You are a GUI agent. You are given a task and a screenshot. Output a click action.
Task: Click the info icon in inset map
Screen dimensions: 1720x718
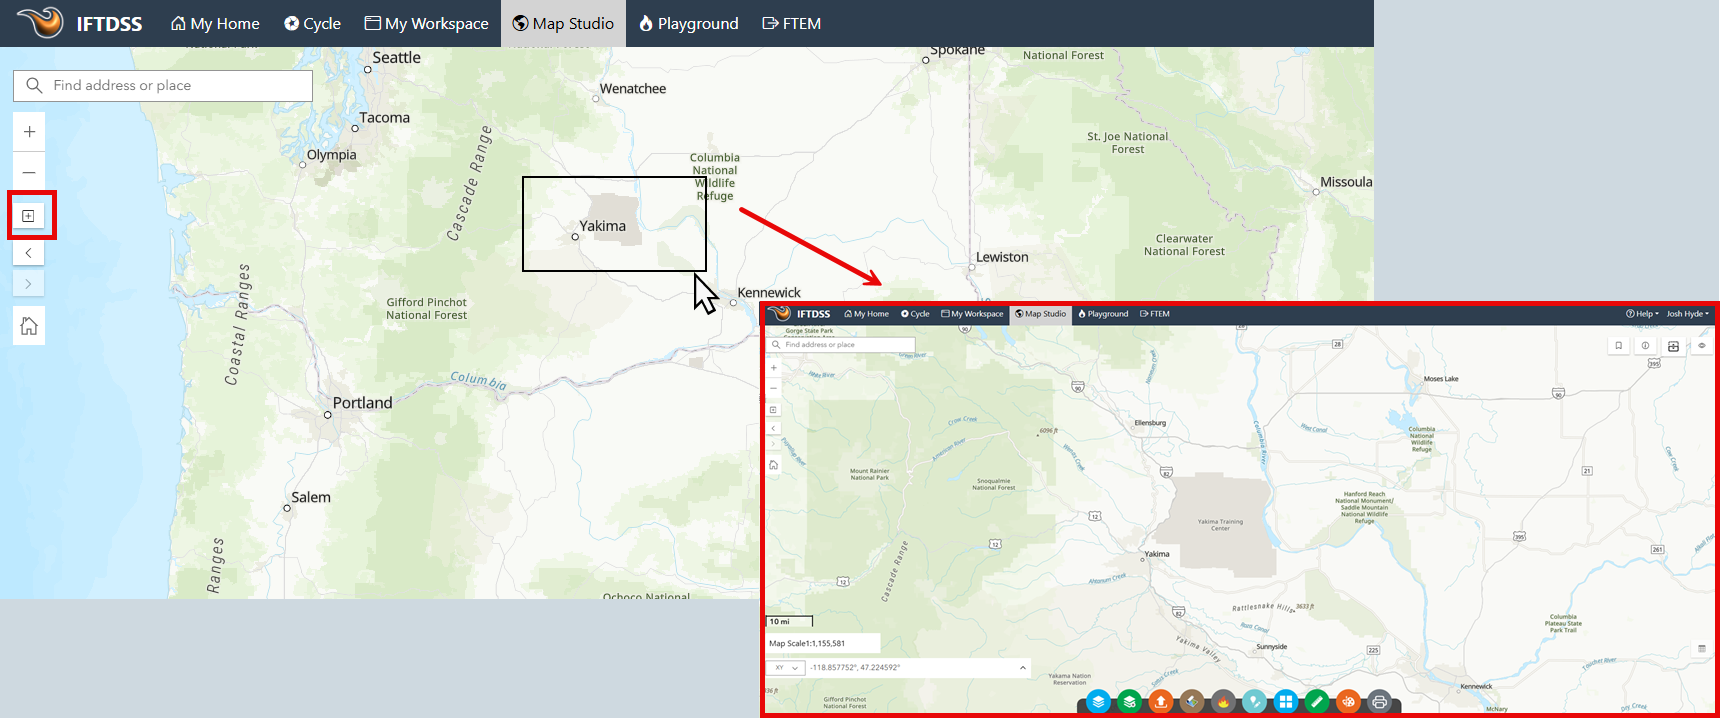click(1645, 346)
